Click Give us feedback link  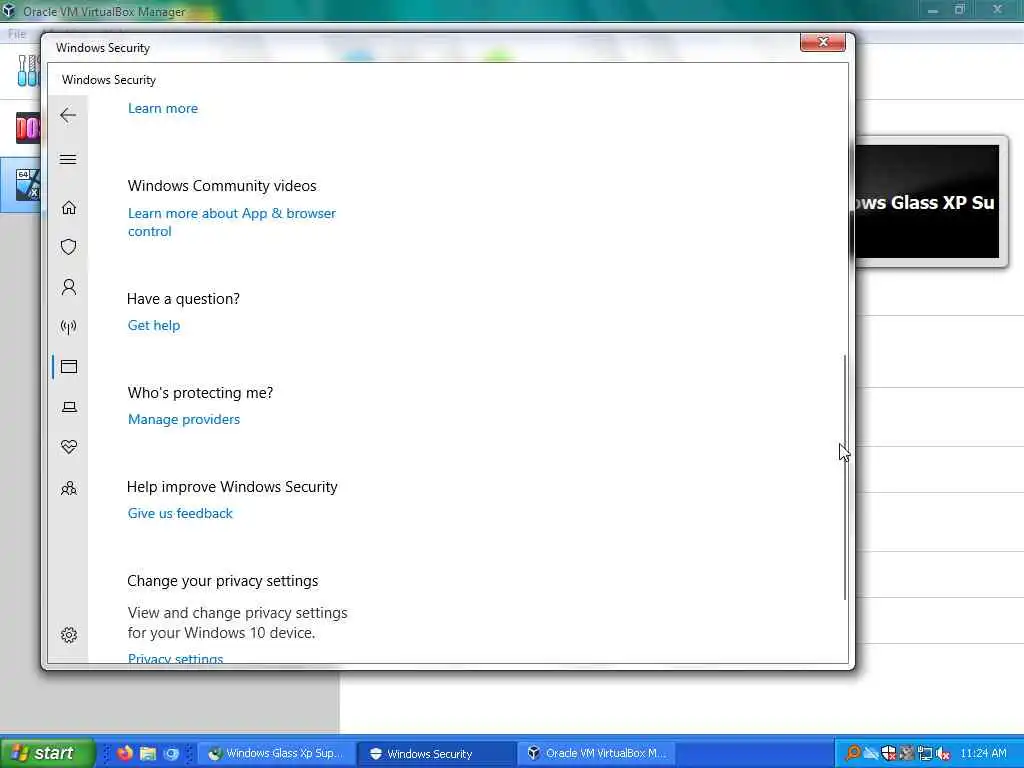point(180,513)
